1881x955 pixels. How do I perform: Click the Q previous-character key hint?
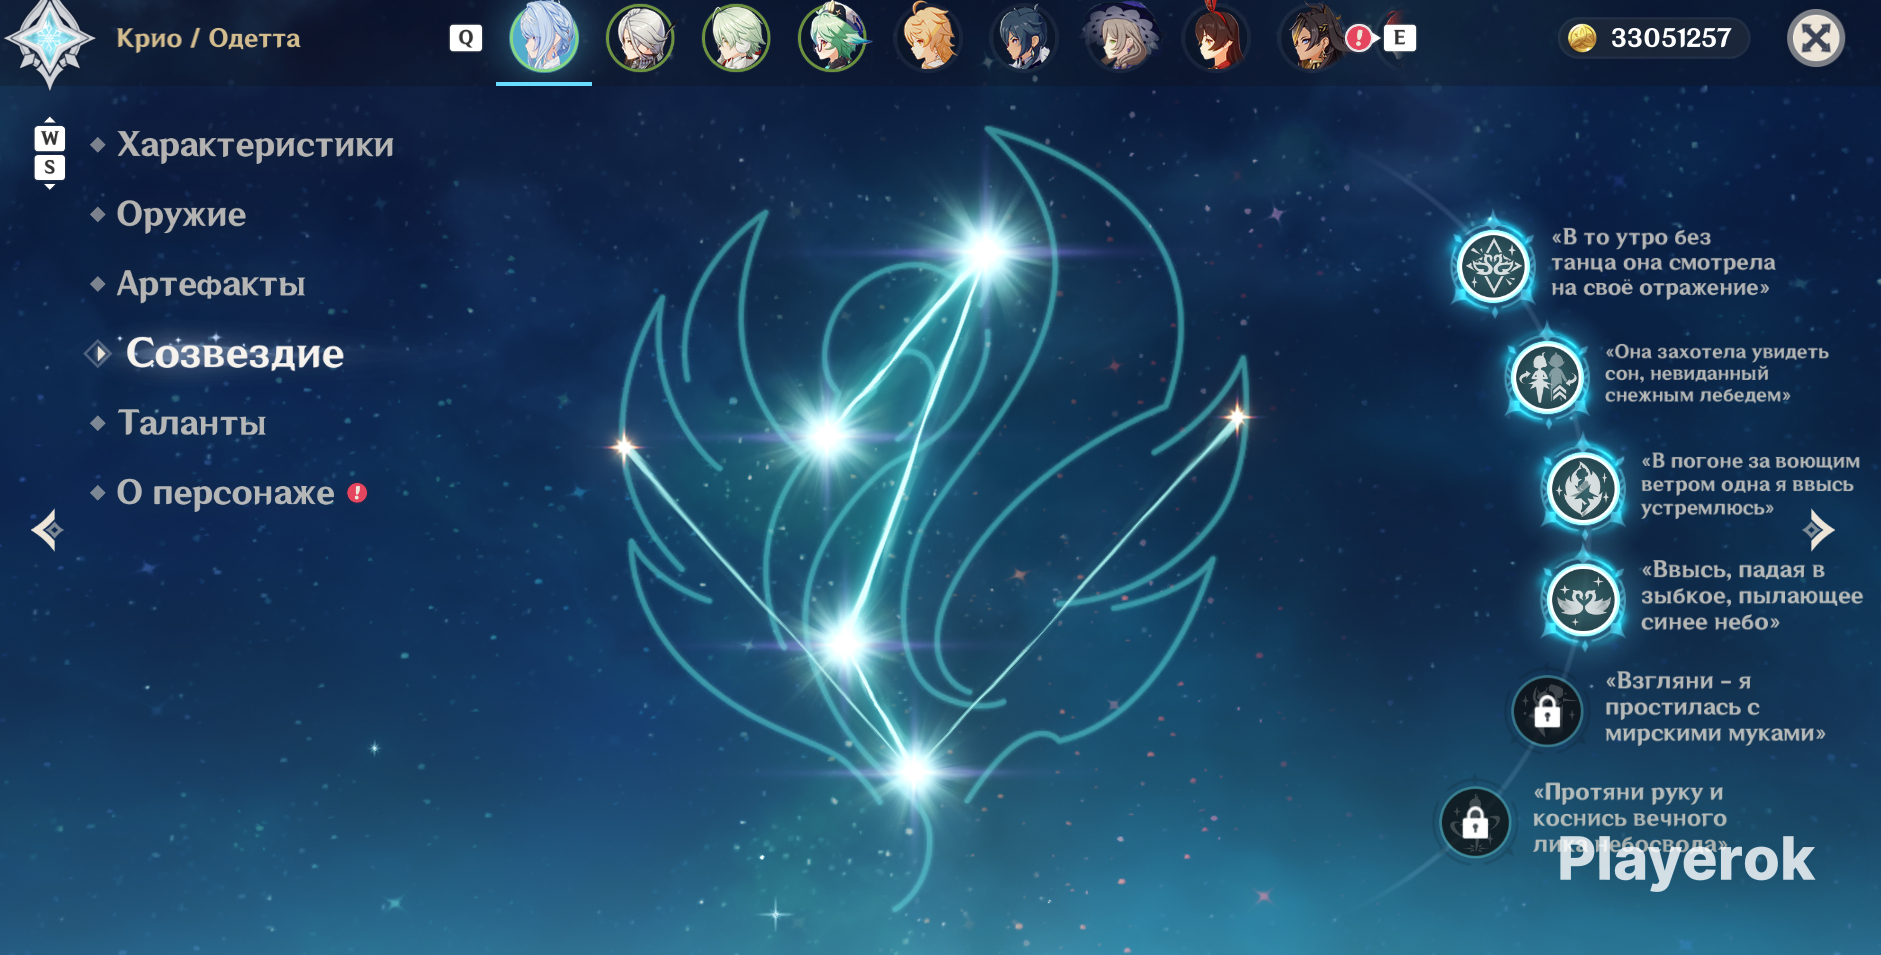(x=466, y=38)
